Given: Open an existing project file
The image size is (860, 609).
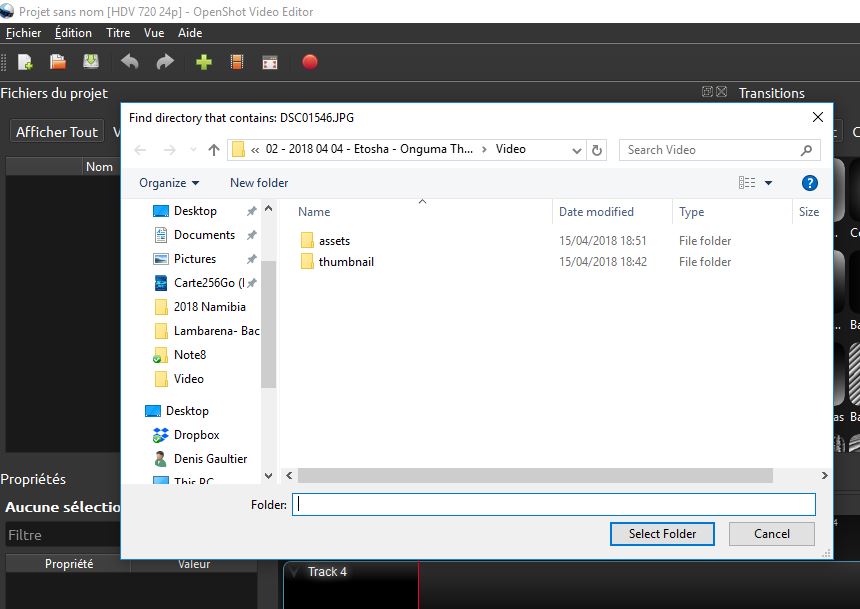Looking at the screenshot, I should pos(56,61).
